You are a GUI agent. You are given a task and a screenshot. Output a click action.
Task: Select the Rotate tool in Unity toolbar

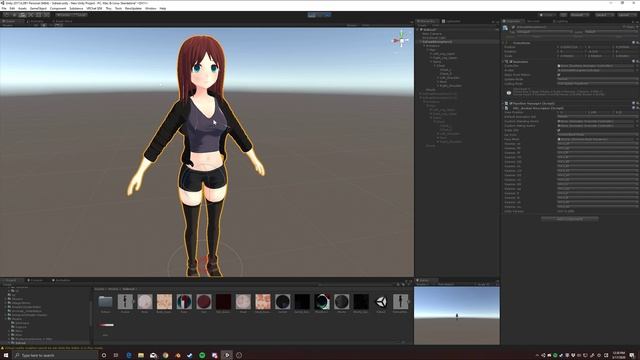[22, 15]
